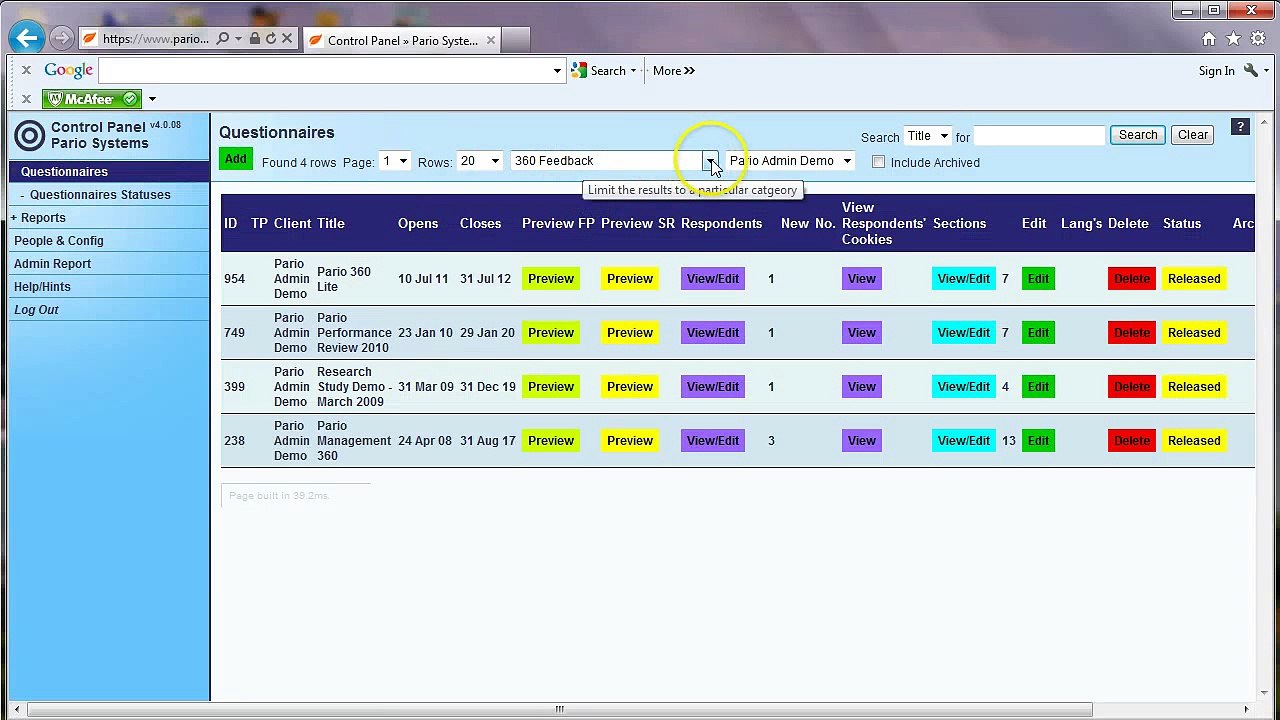
Task: Click the Search button beside Clear
Action: [1138, 135]
